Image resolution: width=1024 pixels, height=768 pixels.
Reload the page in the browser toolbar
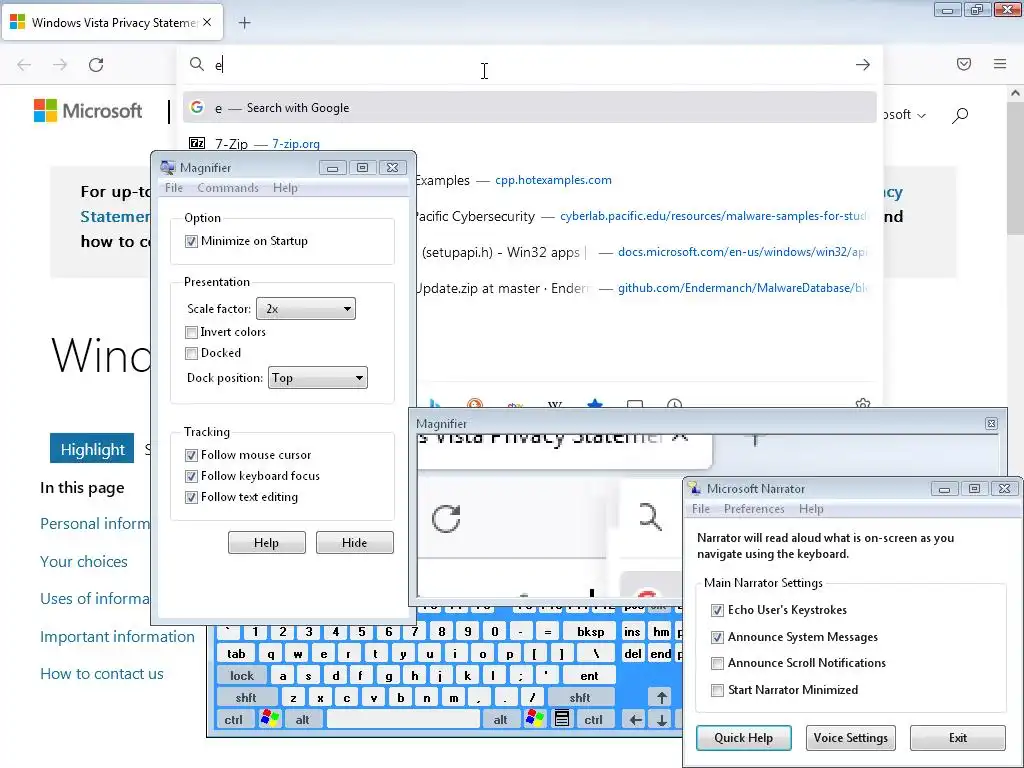pos(96,65)
